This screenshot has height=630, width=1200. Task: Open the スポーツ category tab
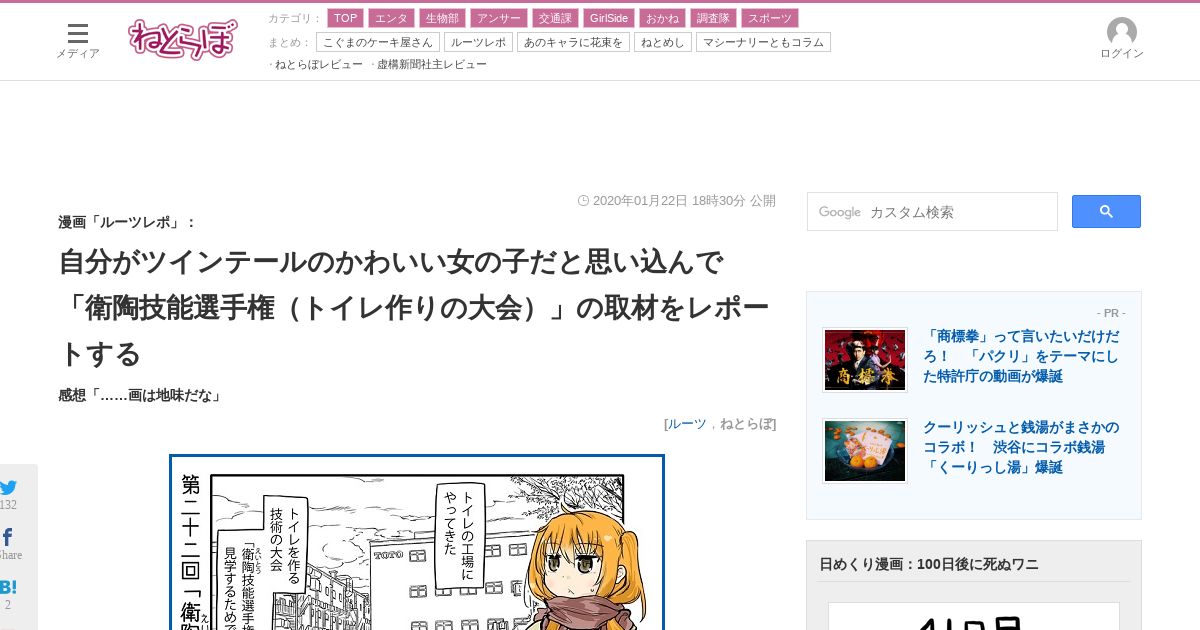(770, 18)
